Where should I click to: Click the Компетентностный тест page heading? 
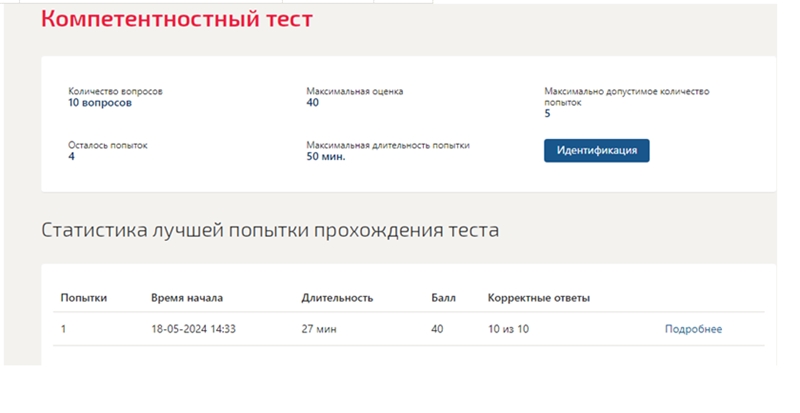pyautogui.click(x=177, y=19)
